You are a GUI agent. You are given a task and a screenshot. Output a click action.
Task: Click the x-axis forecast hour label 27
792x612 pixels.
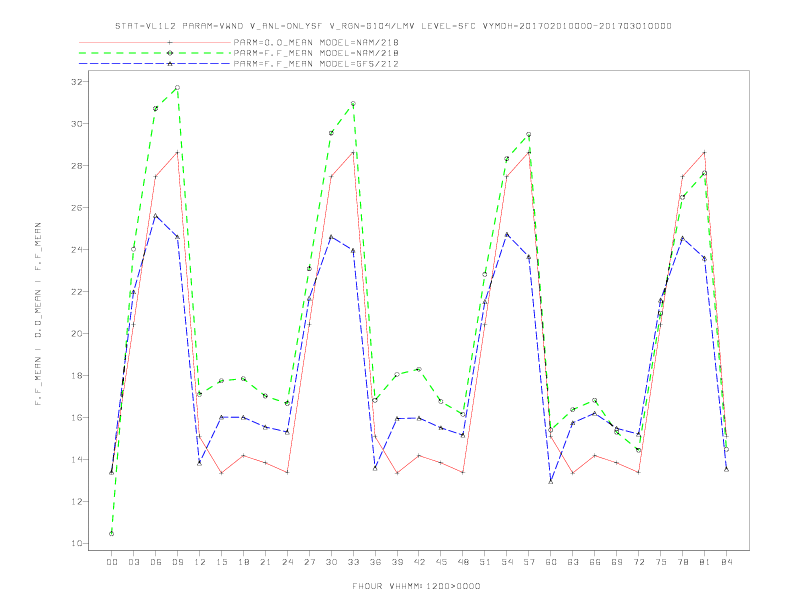click(309, 562)
